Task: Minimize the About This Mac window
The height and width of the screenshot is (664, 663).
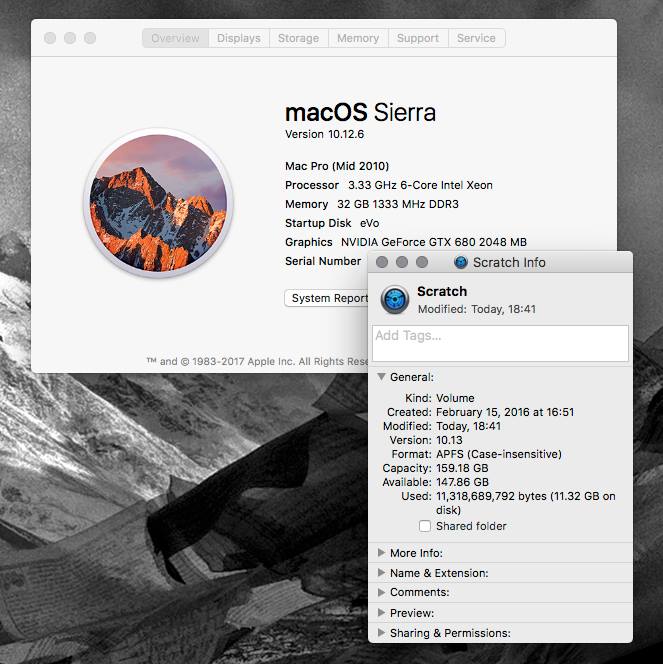Action: click(x=70, y=38)
